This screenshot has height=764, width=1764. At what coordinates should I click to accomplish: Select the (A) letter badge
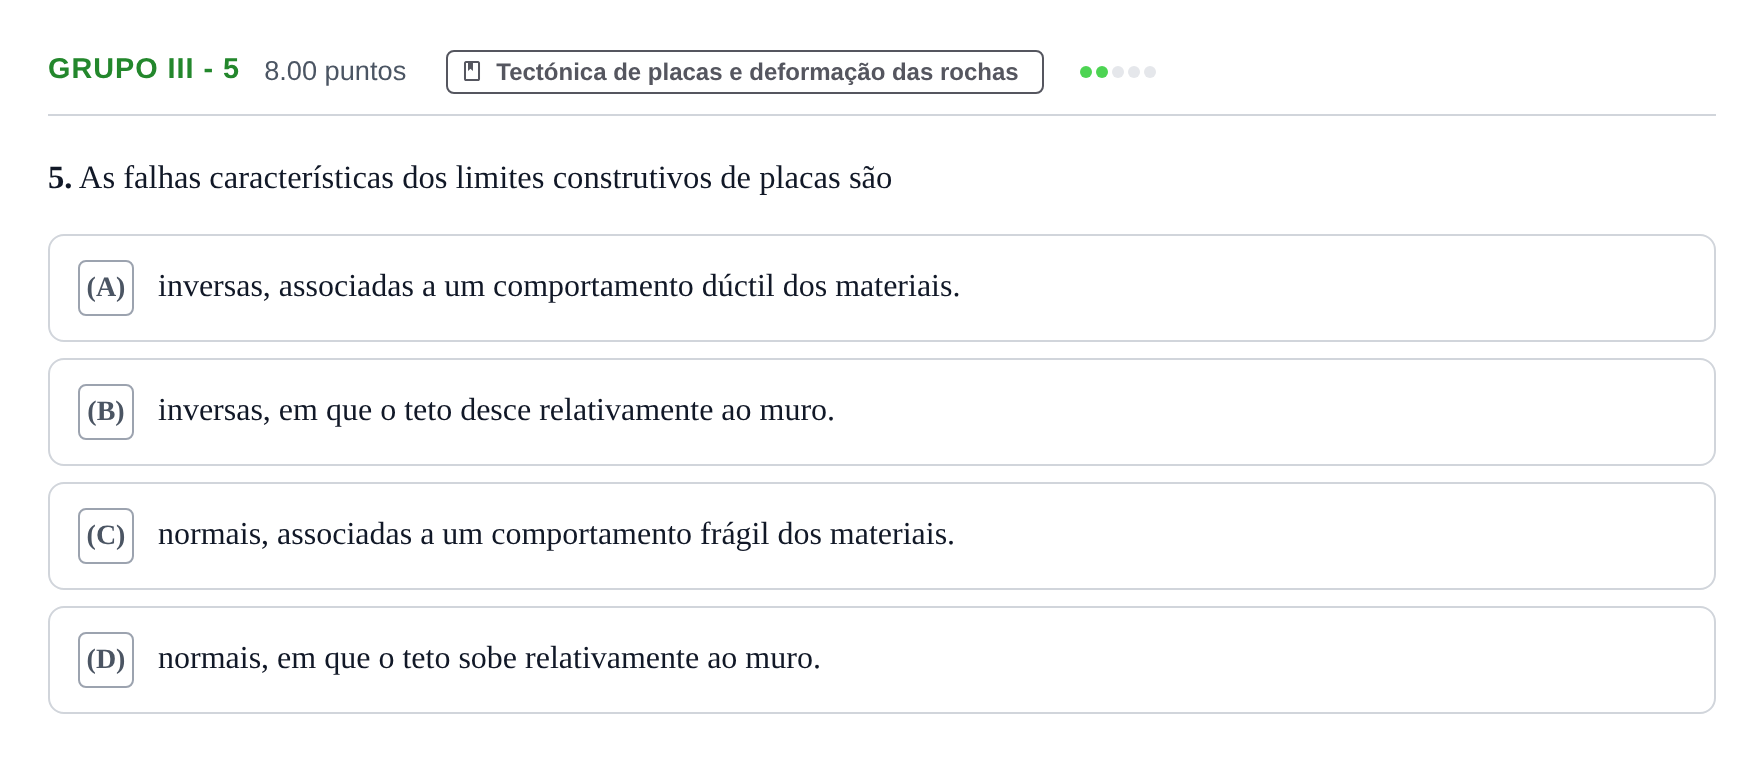[x=106, y=288]
